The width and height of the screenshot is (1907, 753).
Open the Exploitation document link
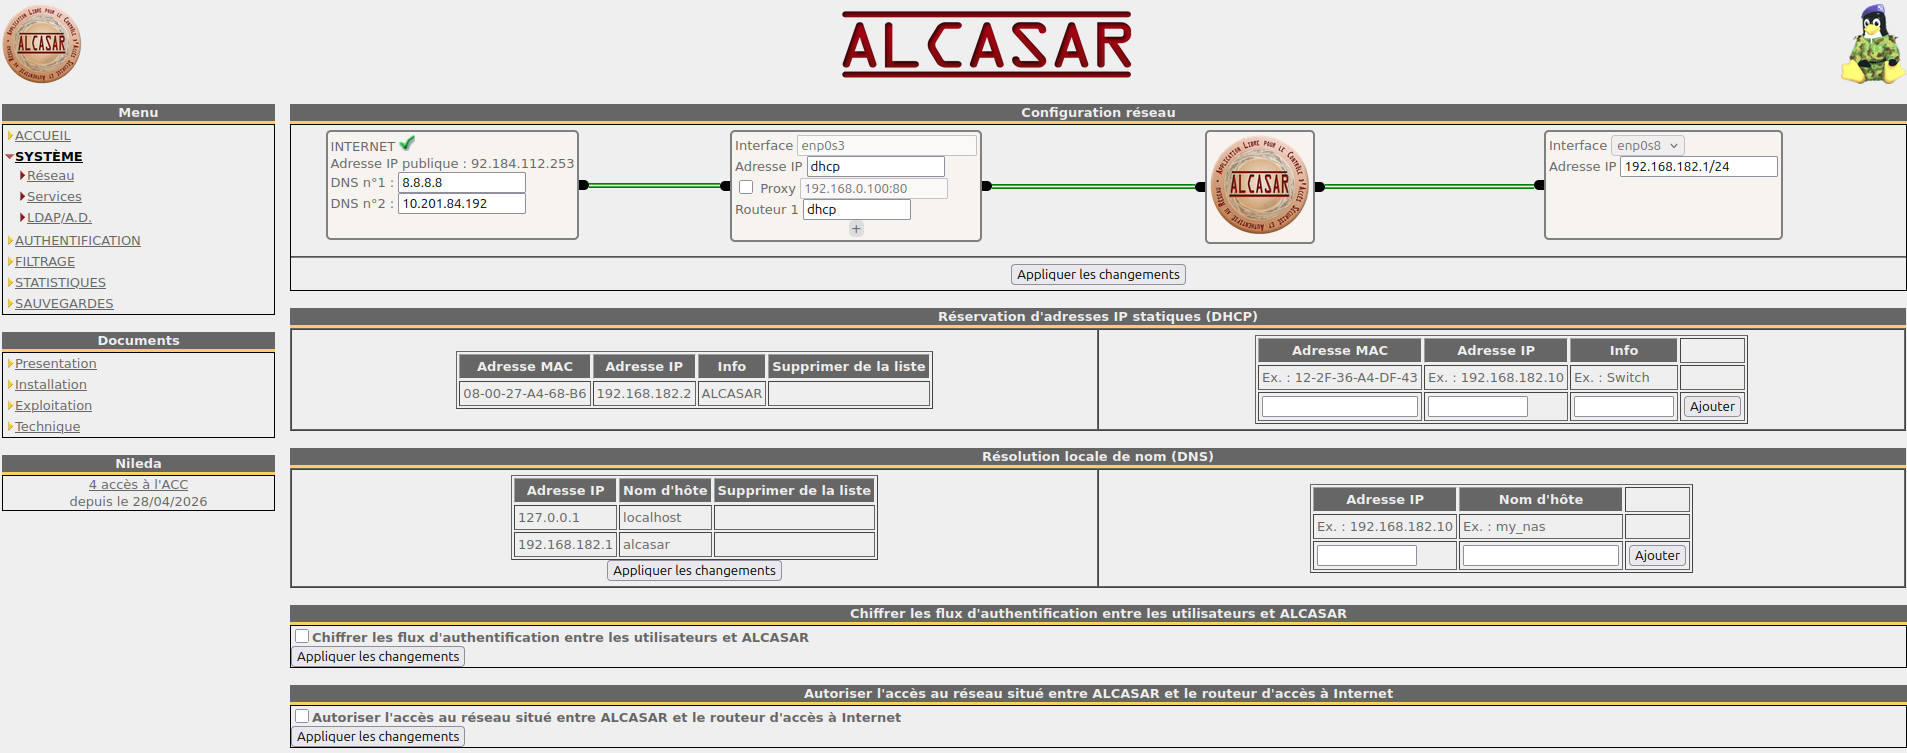point(53,405)
